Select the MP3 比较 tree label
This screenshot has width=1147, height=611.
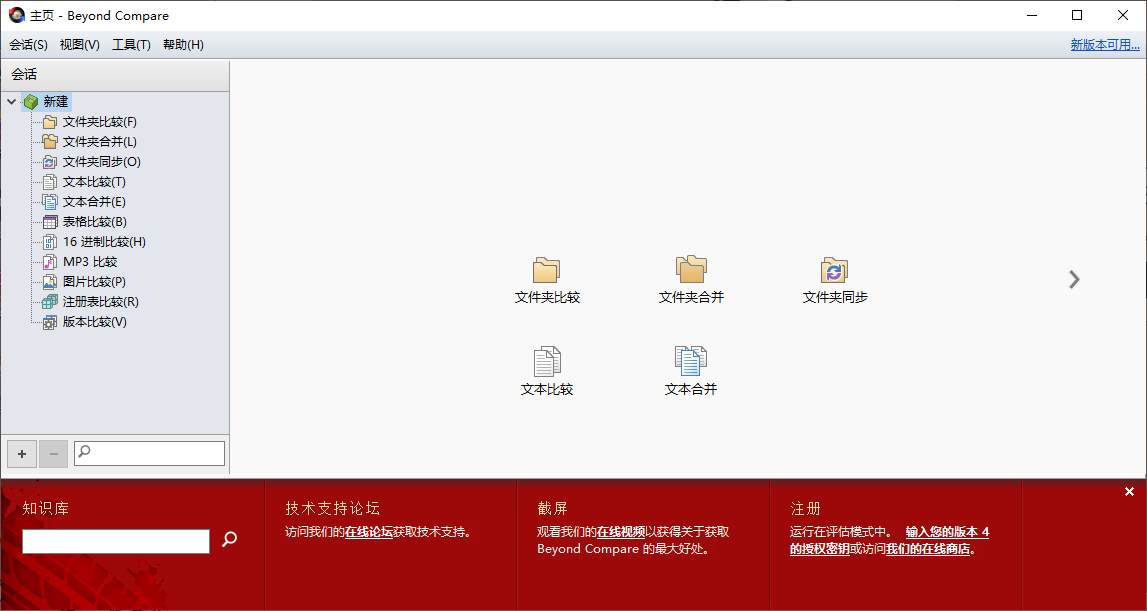click(90, 261)
